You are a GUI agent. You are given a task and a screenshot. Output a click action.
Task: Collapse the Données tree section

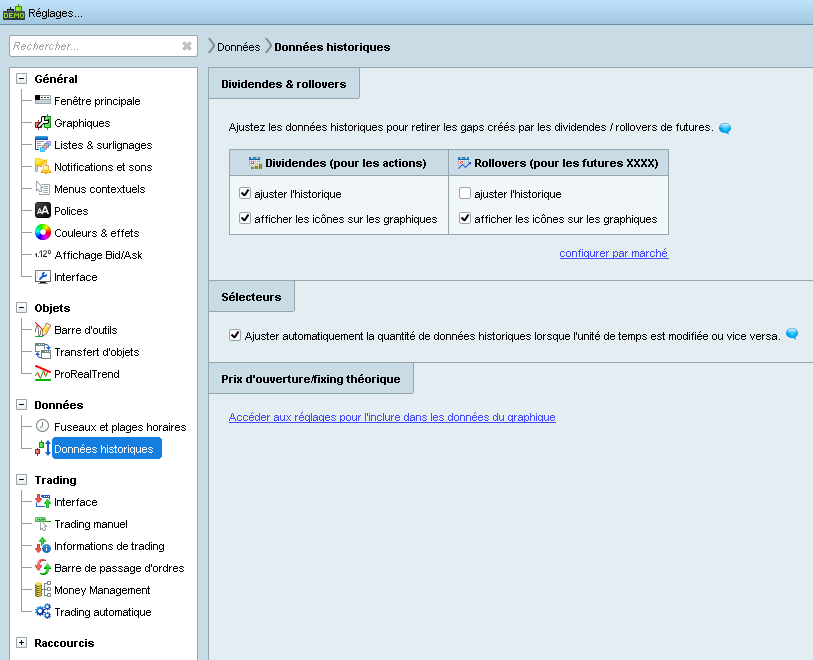[x=21, y=404]
